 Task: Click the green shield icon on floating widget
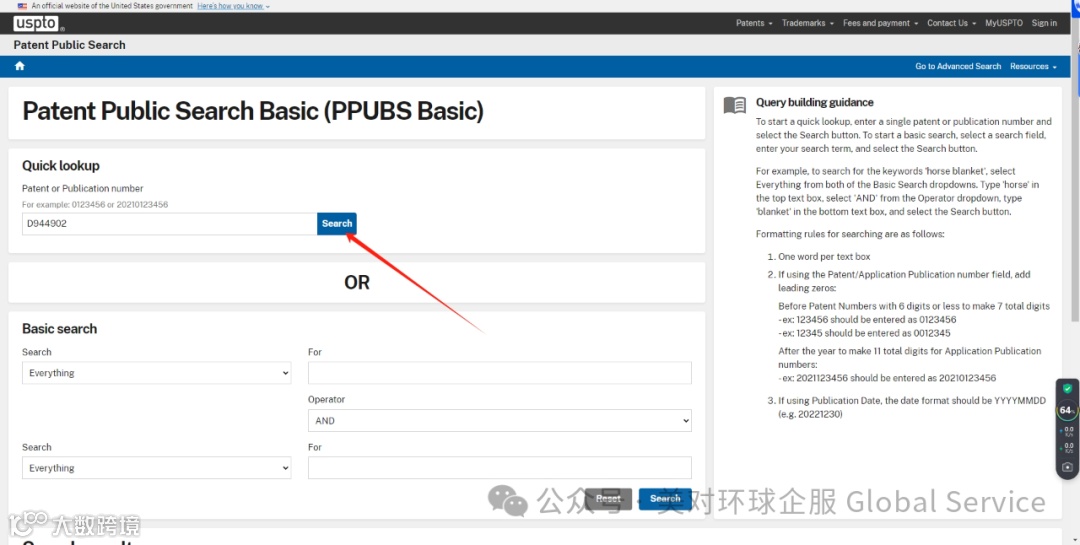pyautogui.click(x=1067, y=389)
